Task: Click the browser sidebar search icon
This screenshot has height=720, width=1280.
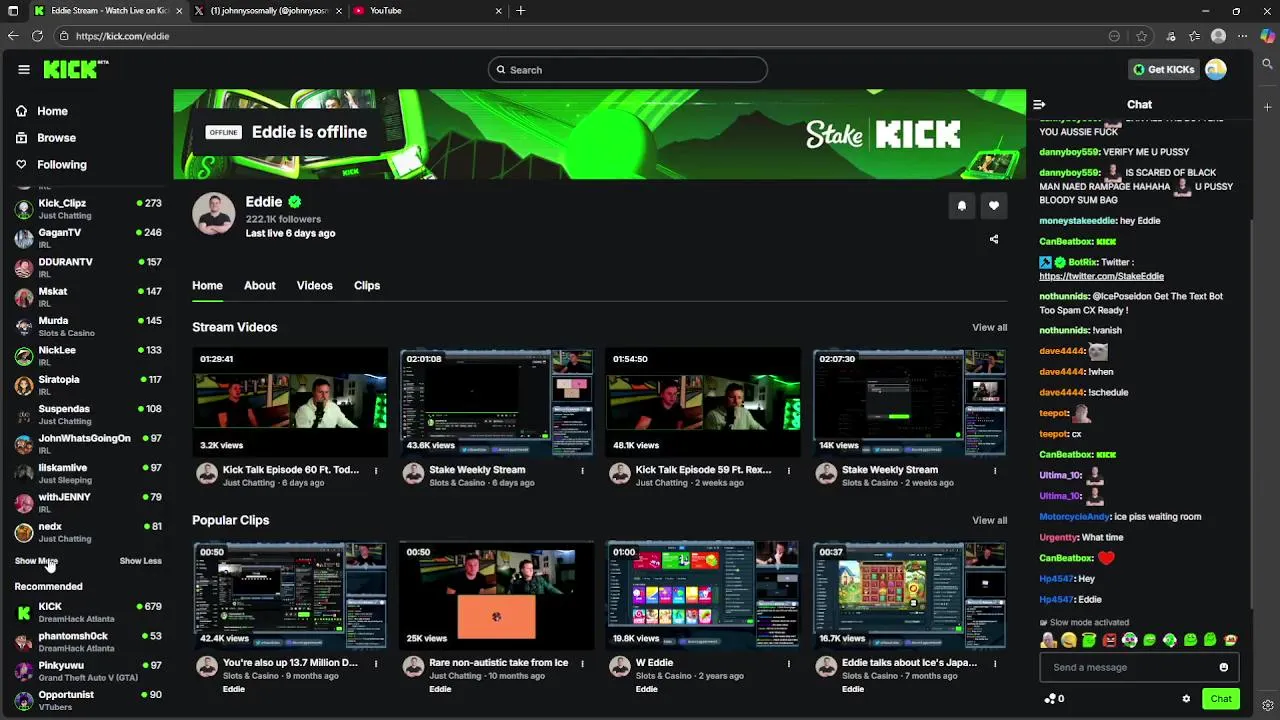Action: tap(1267, 64)
